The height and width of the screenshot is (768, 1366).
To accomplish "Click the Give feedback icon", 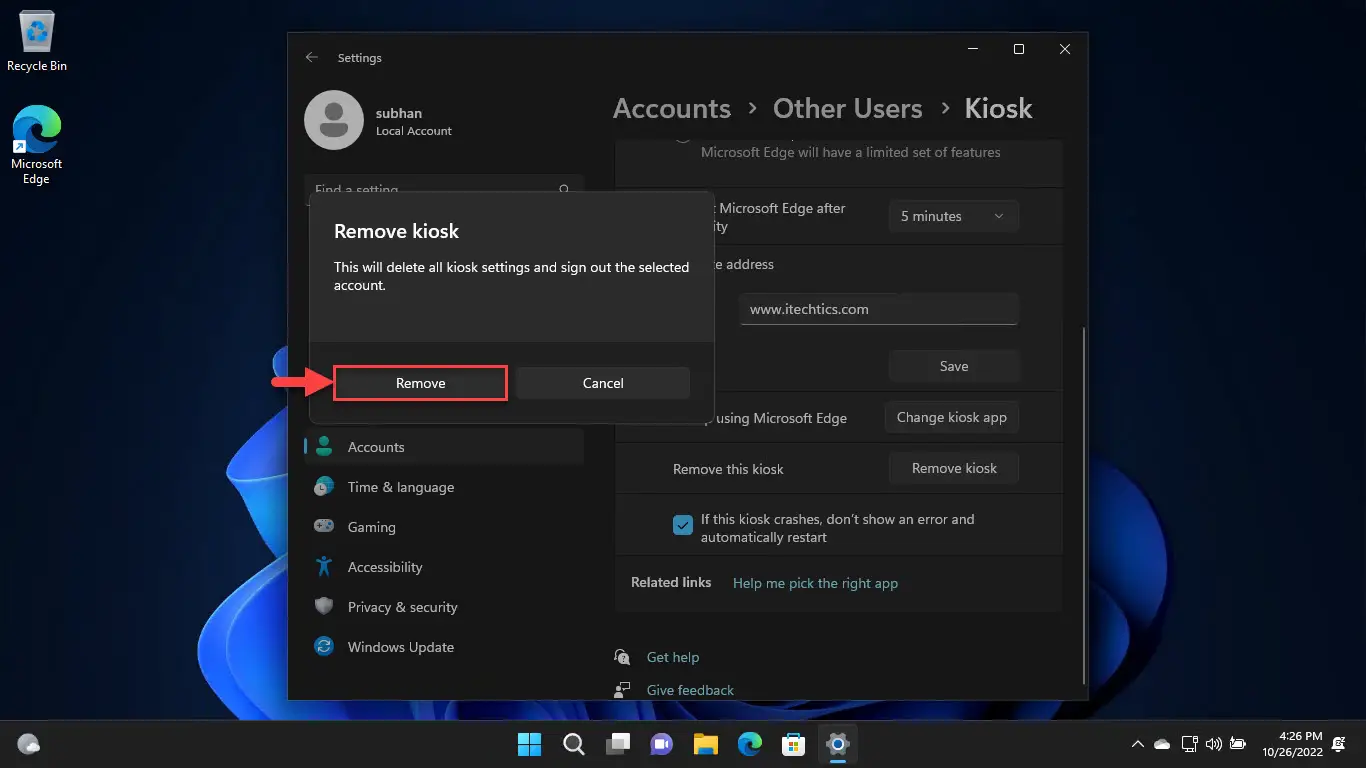I will (623, 690).
